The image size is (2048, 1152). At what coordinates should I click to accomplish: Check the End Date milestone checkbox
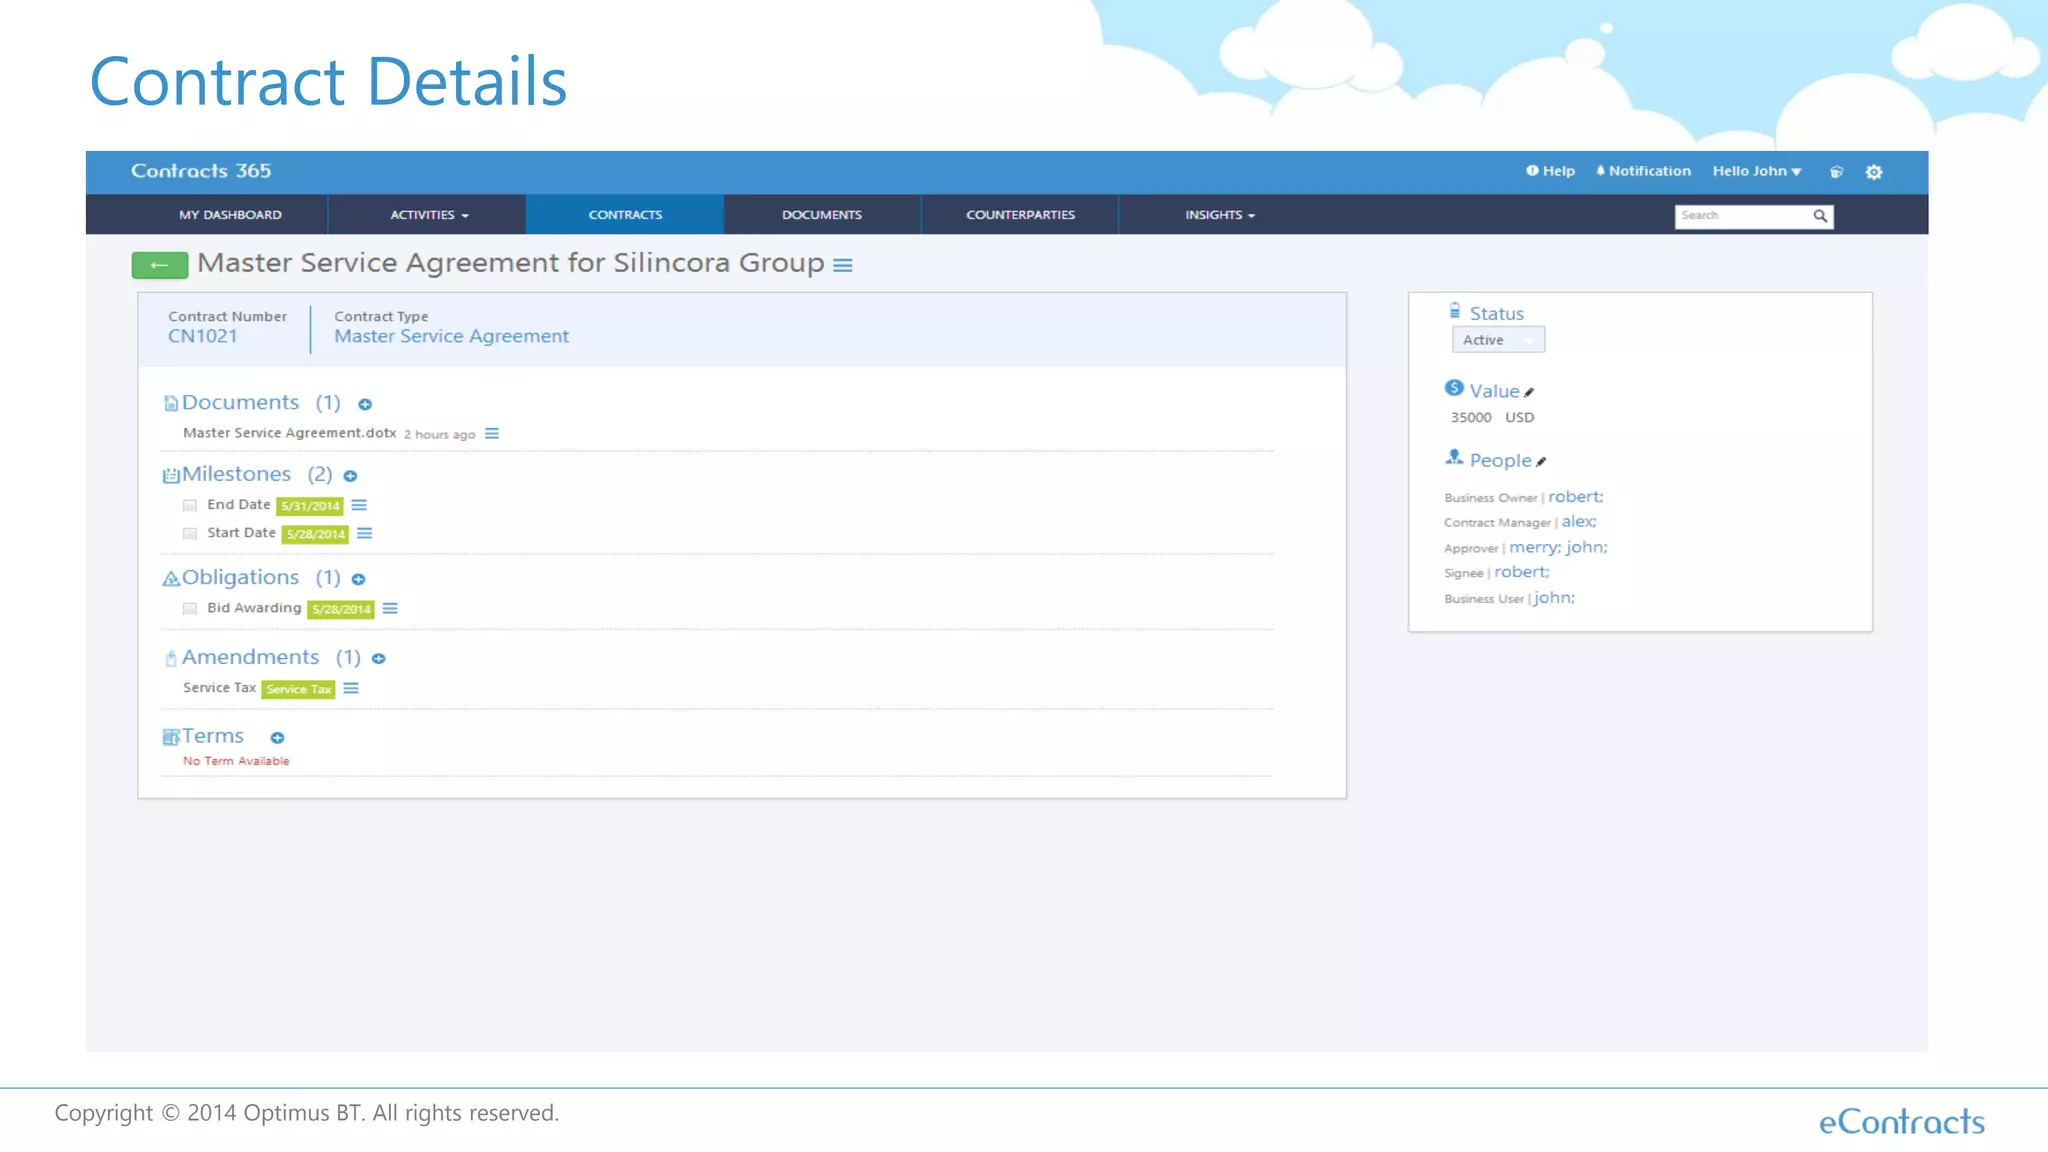190,506
